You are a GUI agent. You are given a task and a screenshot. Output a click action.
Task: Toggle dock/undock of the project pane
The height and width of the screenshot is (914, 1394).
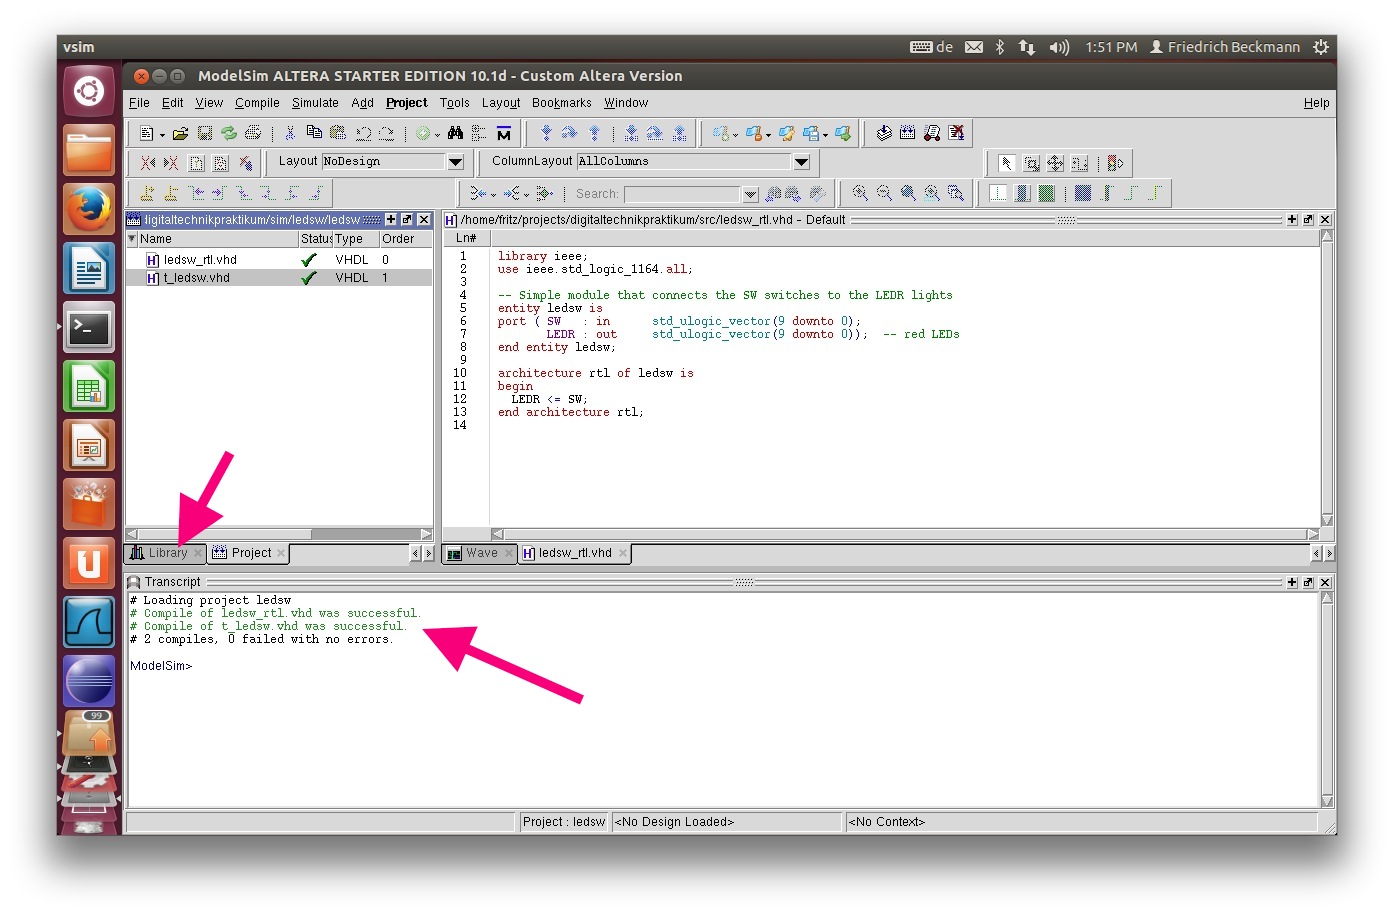(407, 219)
